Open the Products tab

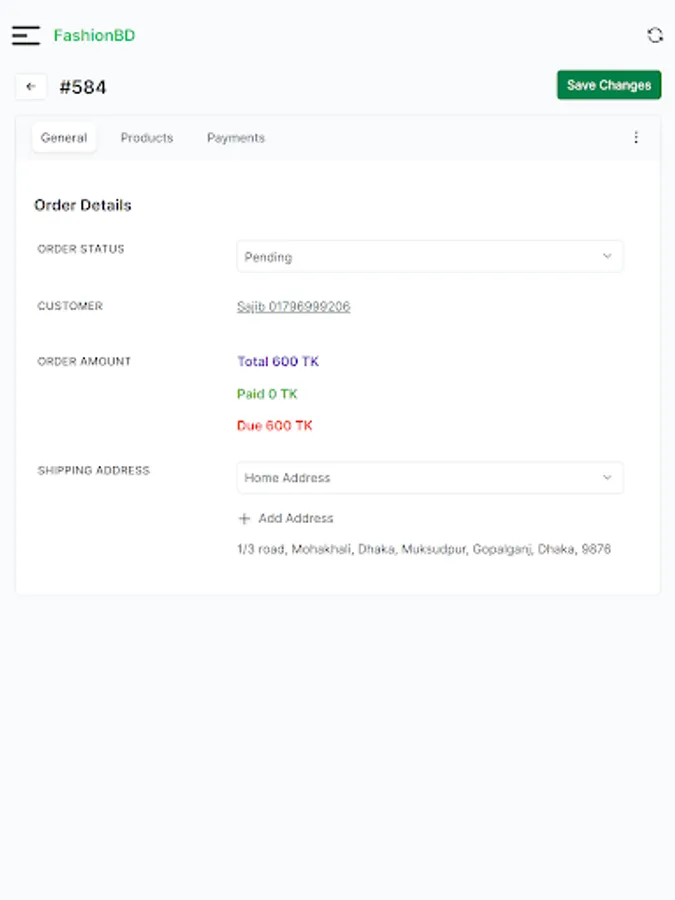point(147,138)
